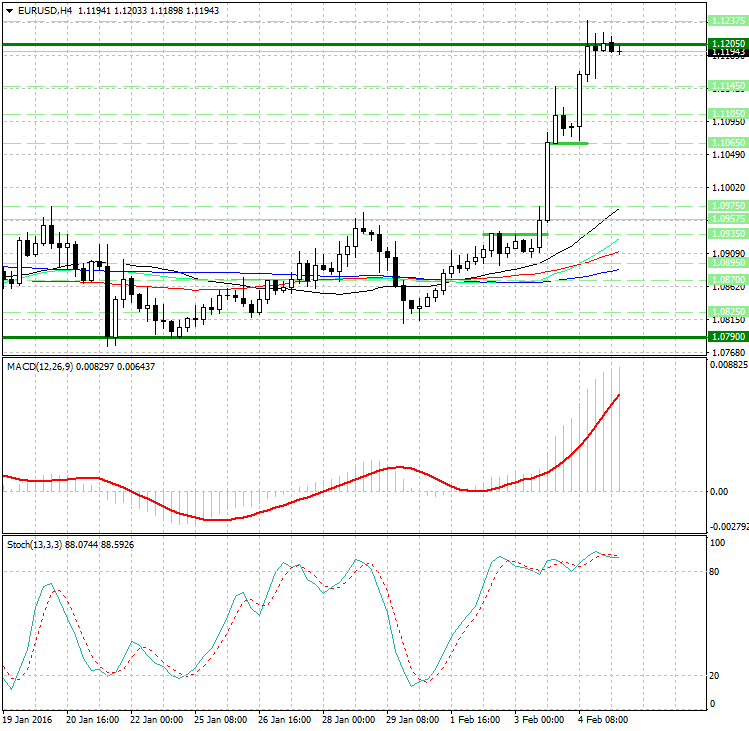The height and width of the screenshot is (731, 749).
Task: Click the Stochastic 20 level scale label
Action: (715, 676)
